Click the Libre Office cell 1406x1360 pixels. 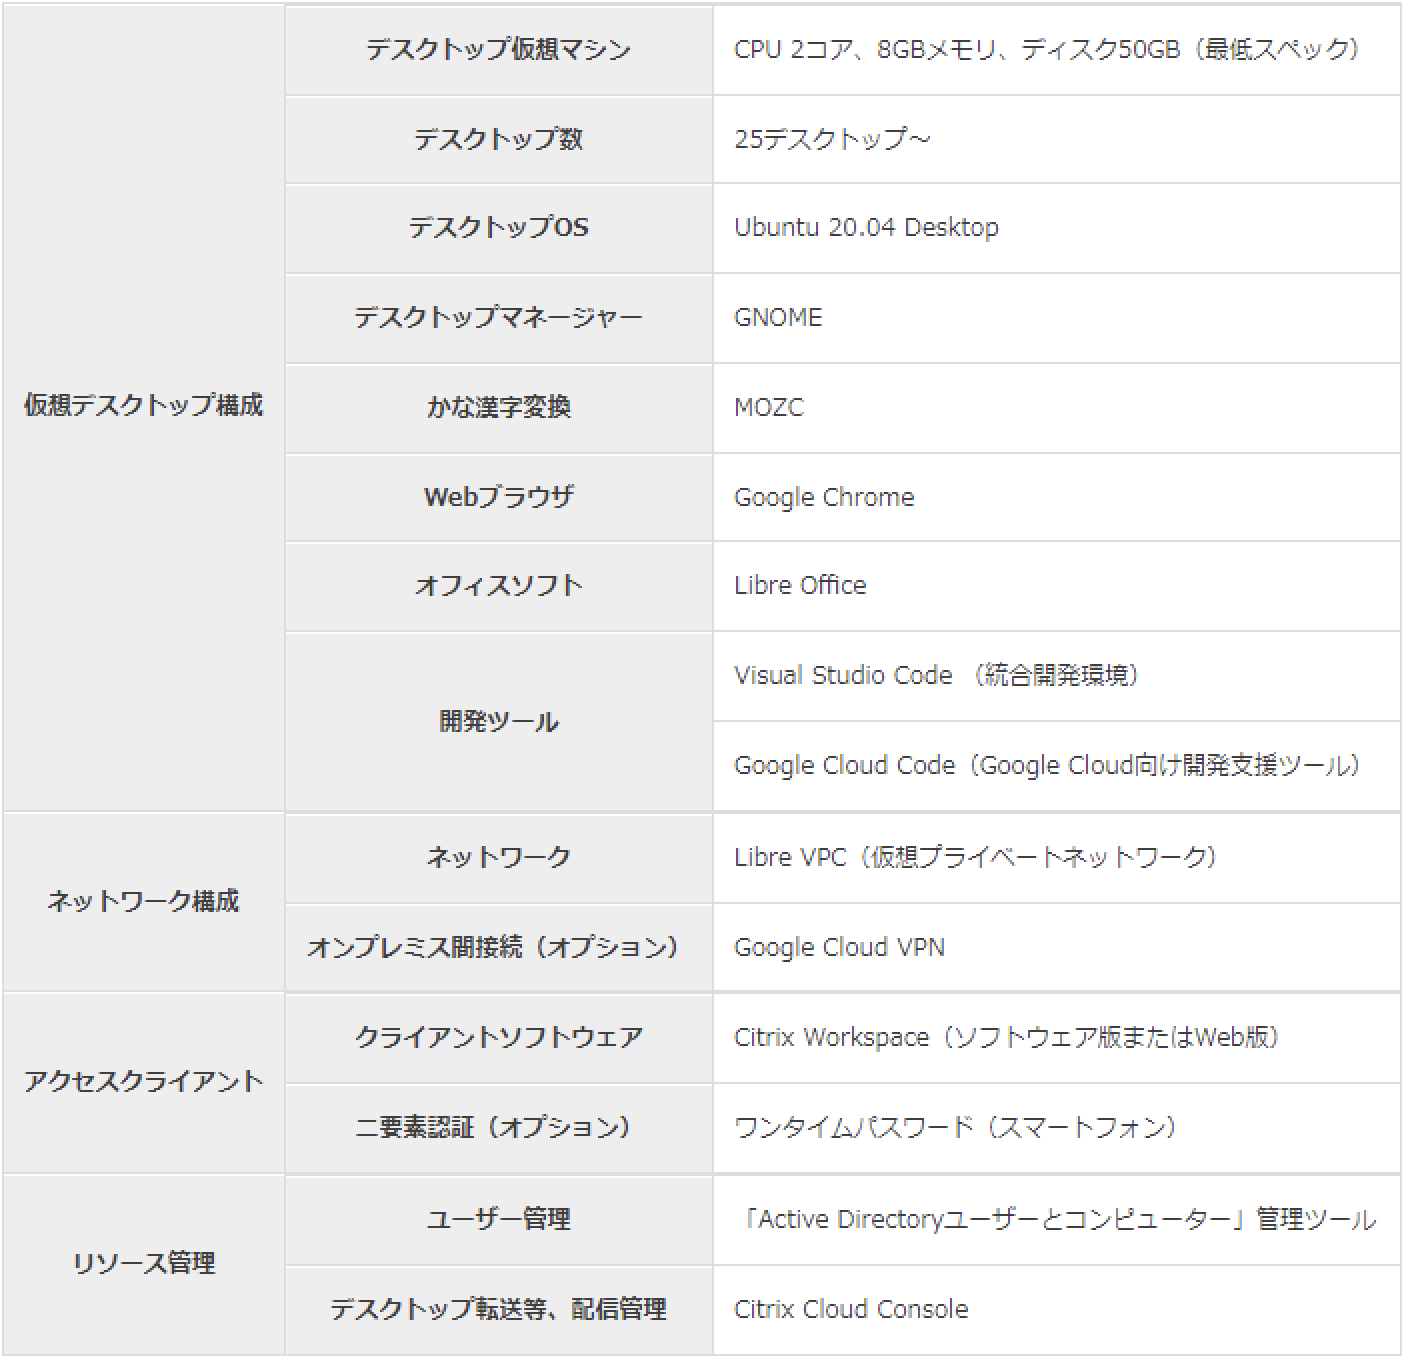pos(800,586)
